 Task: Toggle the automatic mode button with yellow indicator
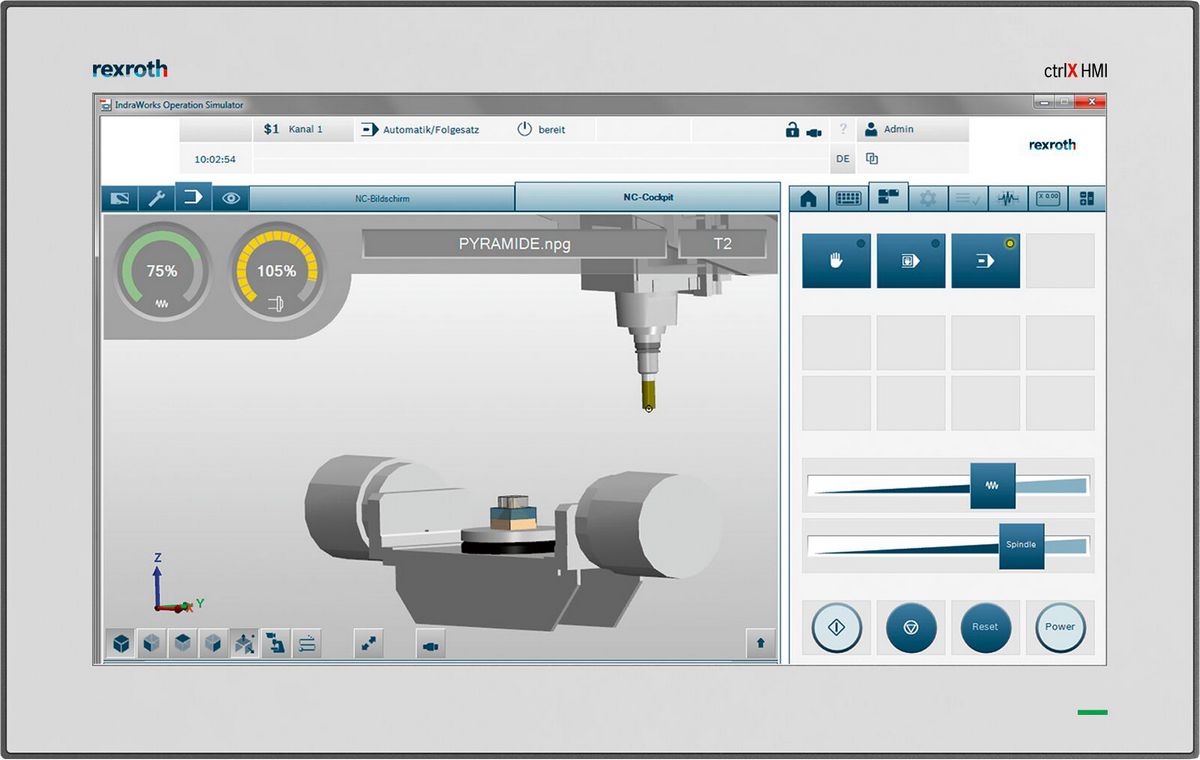pyautogui.click(x=985, y=261)
